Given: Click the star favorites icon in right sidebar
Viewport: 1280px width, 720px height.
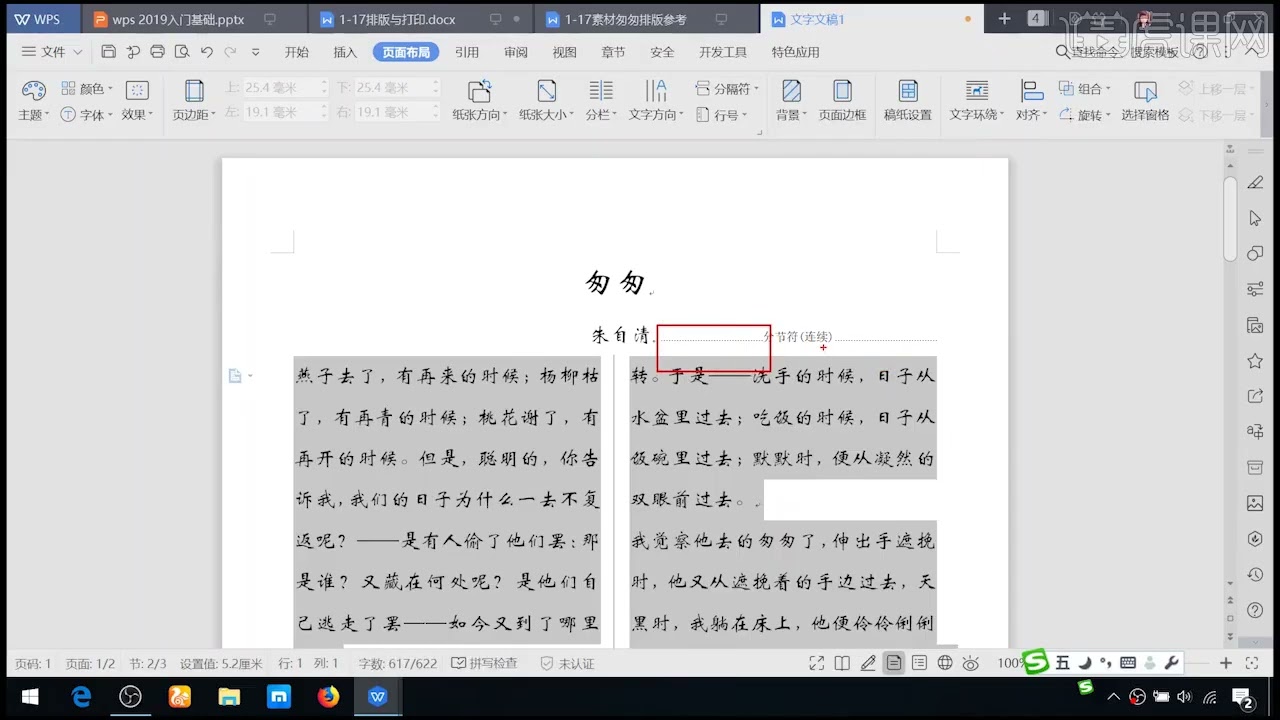Looking at the screenshot, I should (x=1255, y=360).
